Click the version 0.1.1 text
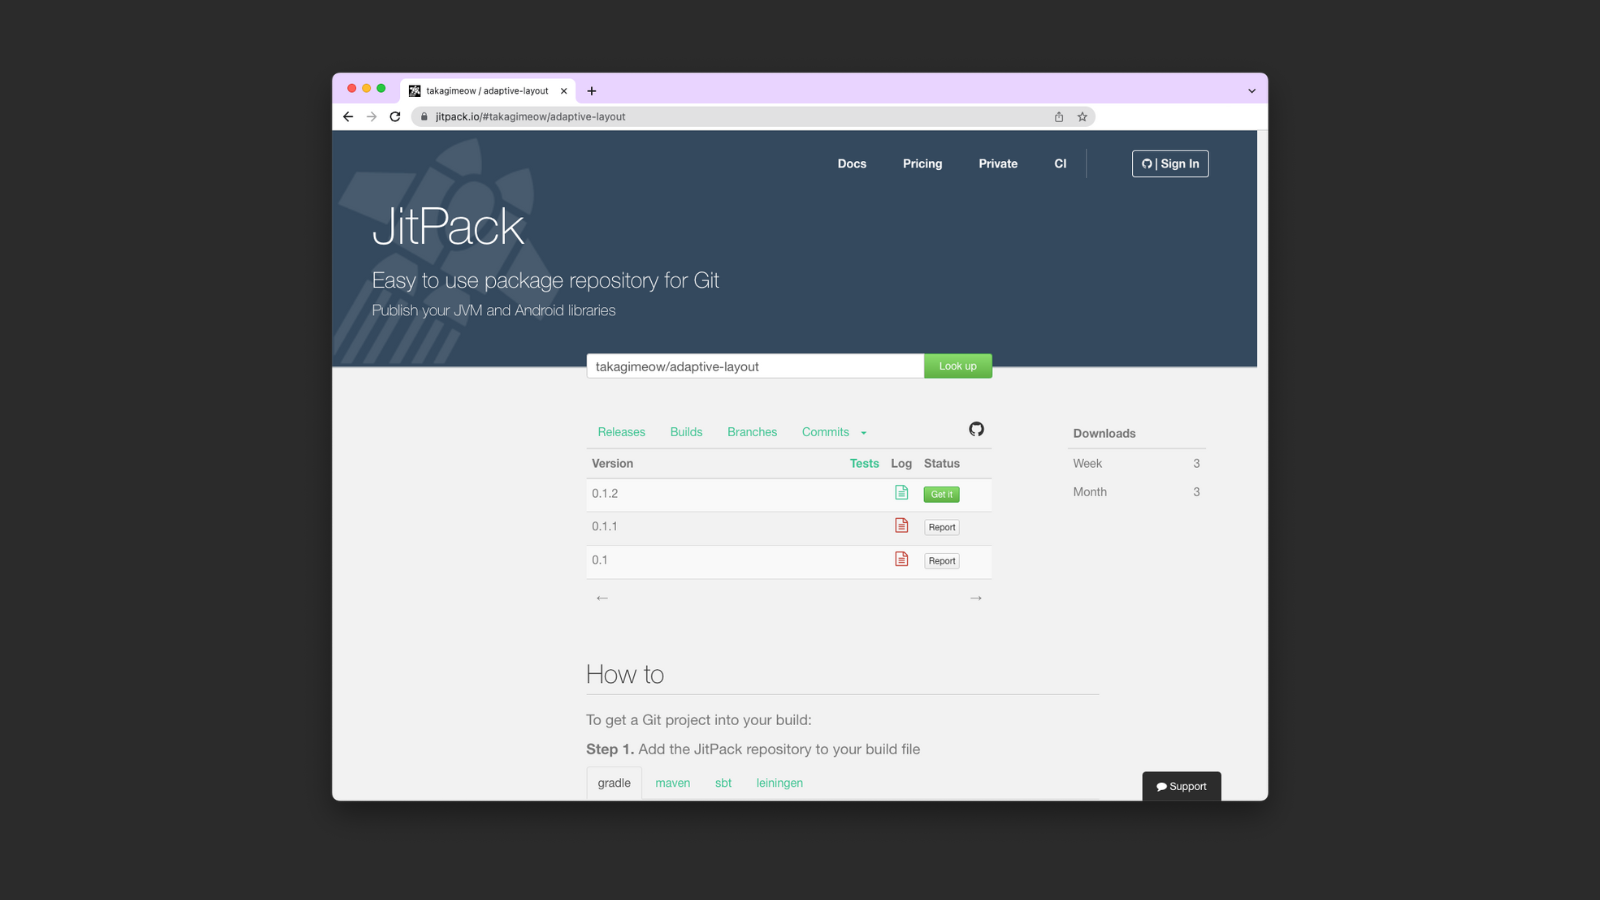Image resolution: width=1600 pixels, height=900 pixels. pyautogui.click(x=604, y=526)
